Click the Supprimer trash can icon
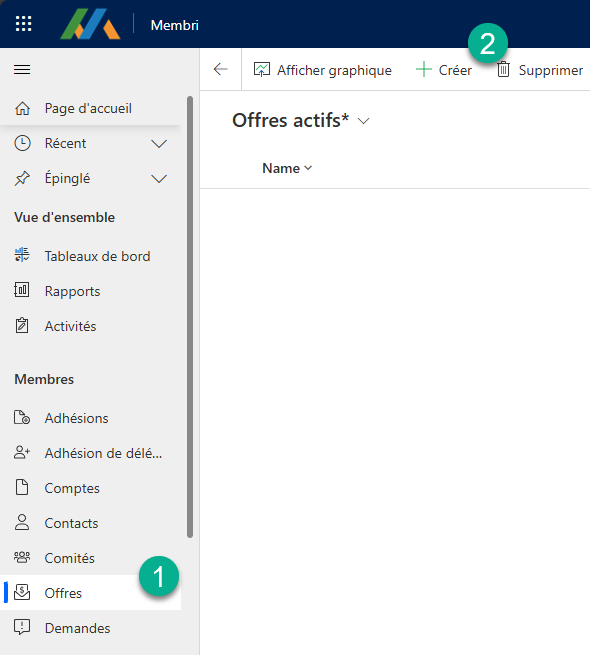 pyautogui.click(x=503, y=69)
